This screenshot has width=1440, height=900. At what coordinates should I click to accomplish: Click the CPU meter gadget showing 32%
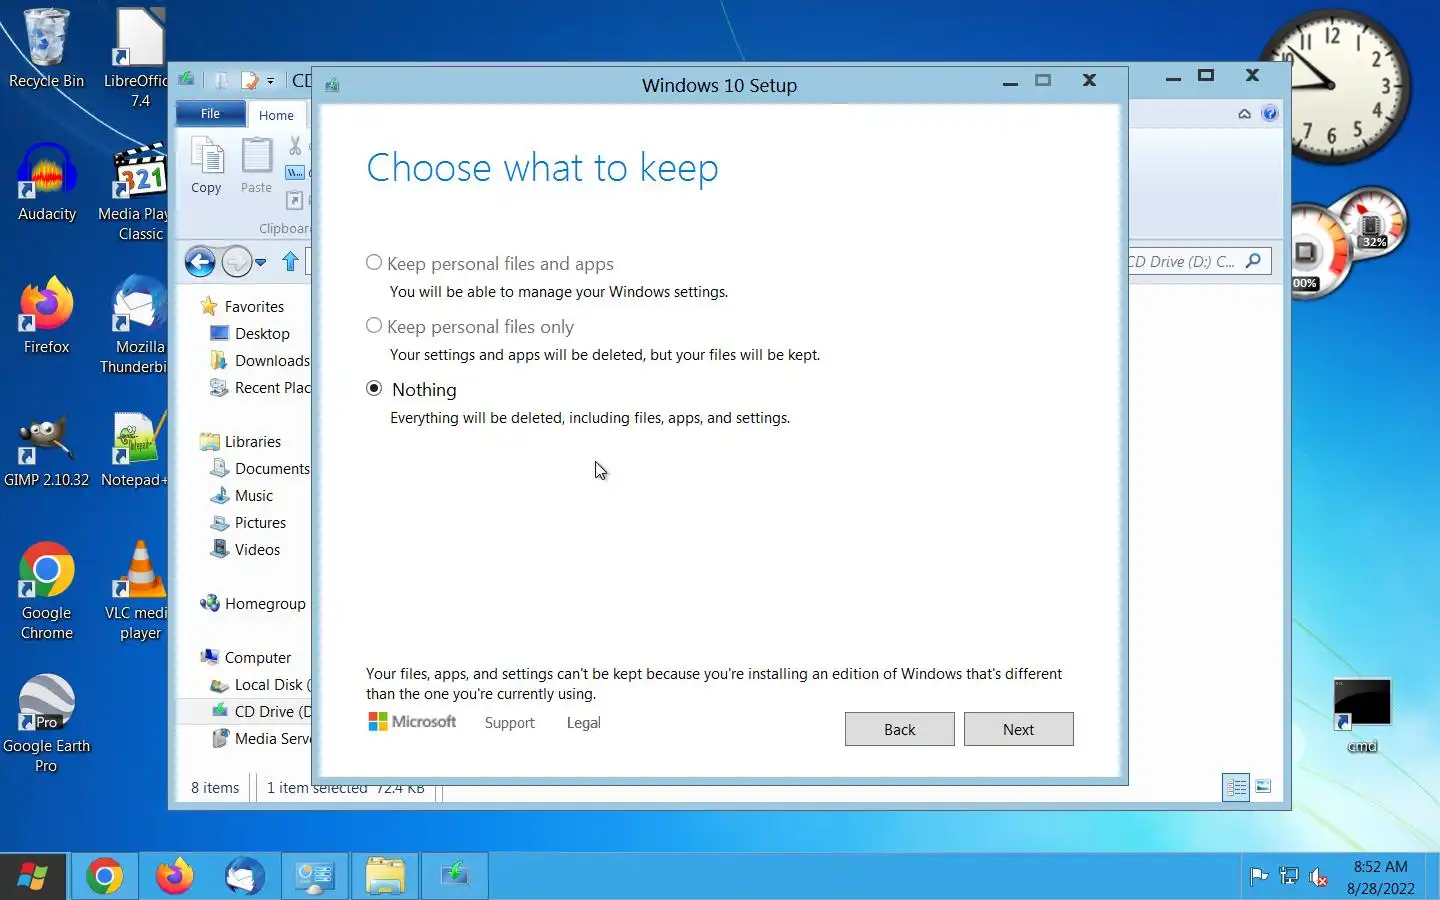coord(1372,226)
